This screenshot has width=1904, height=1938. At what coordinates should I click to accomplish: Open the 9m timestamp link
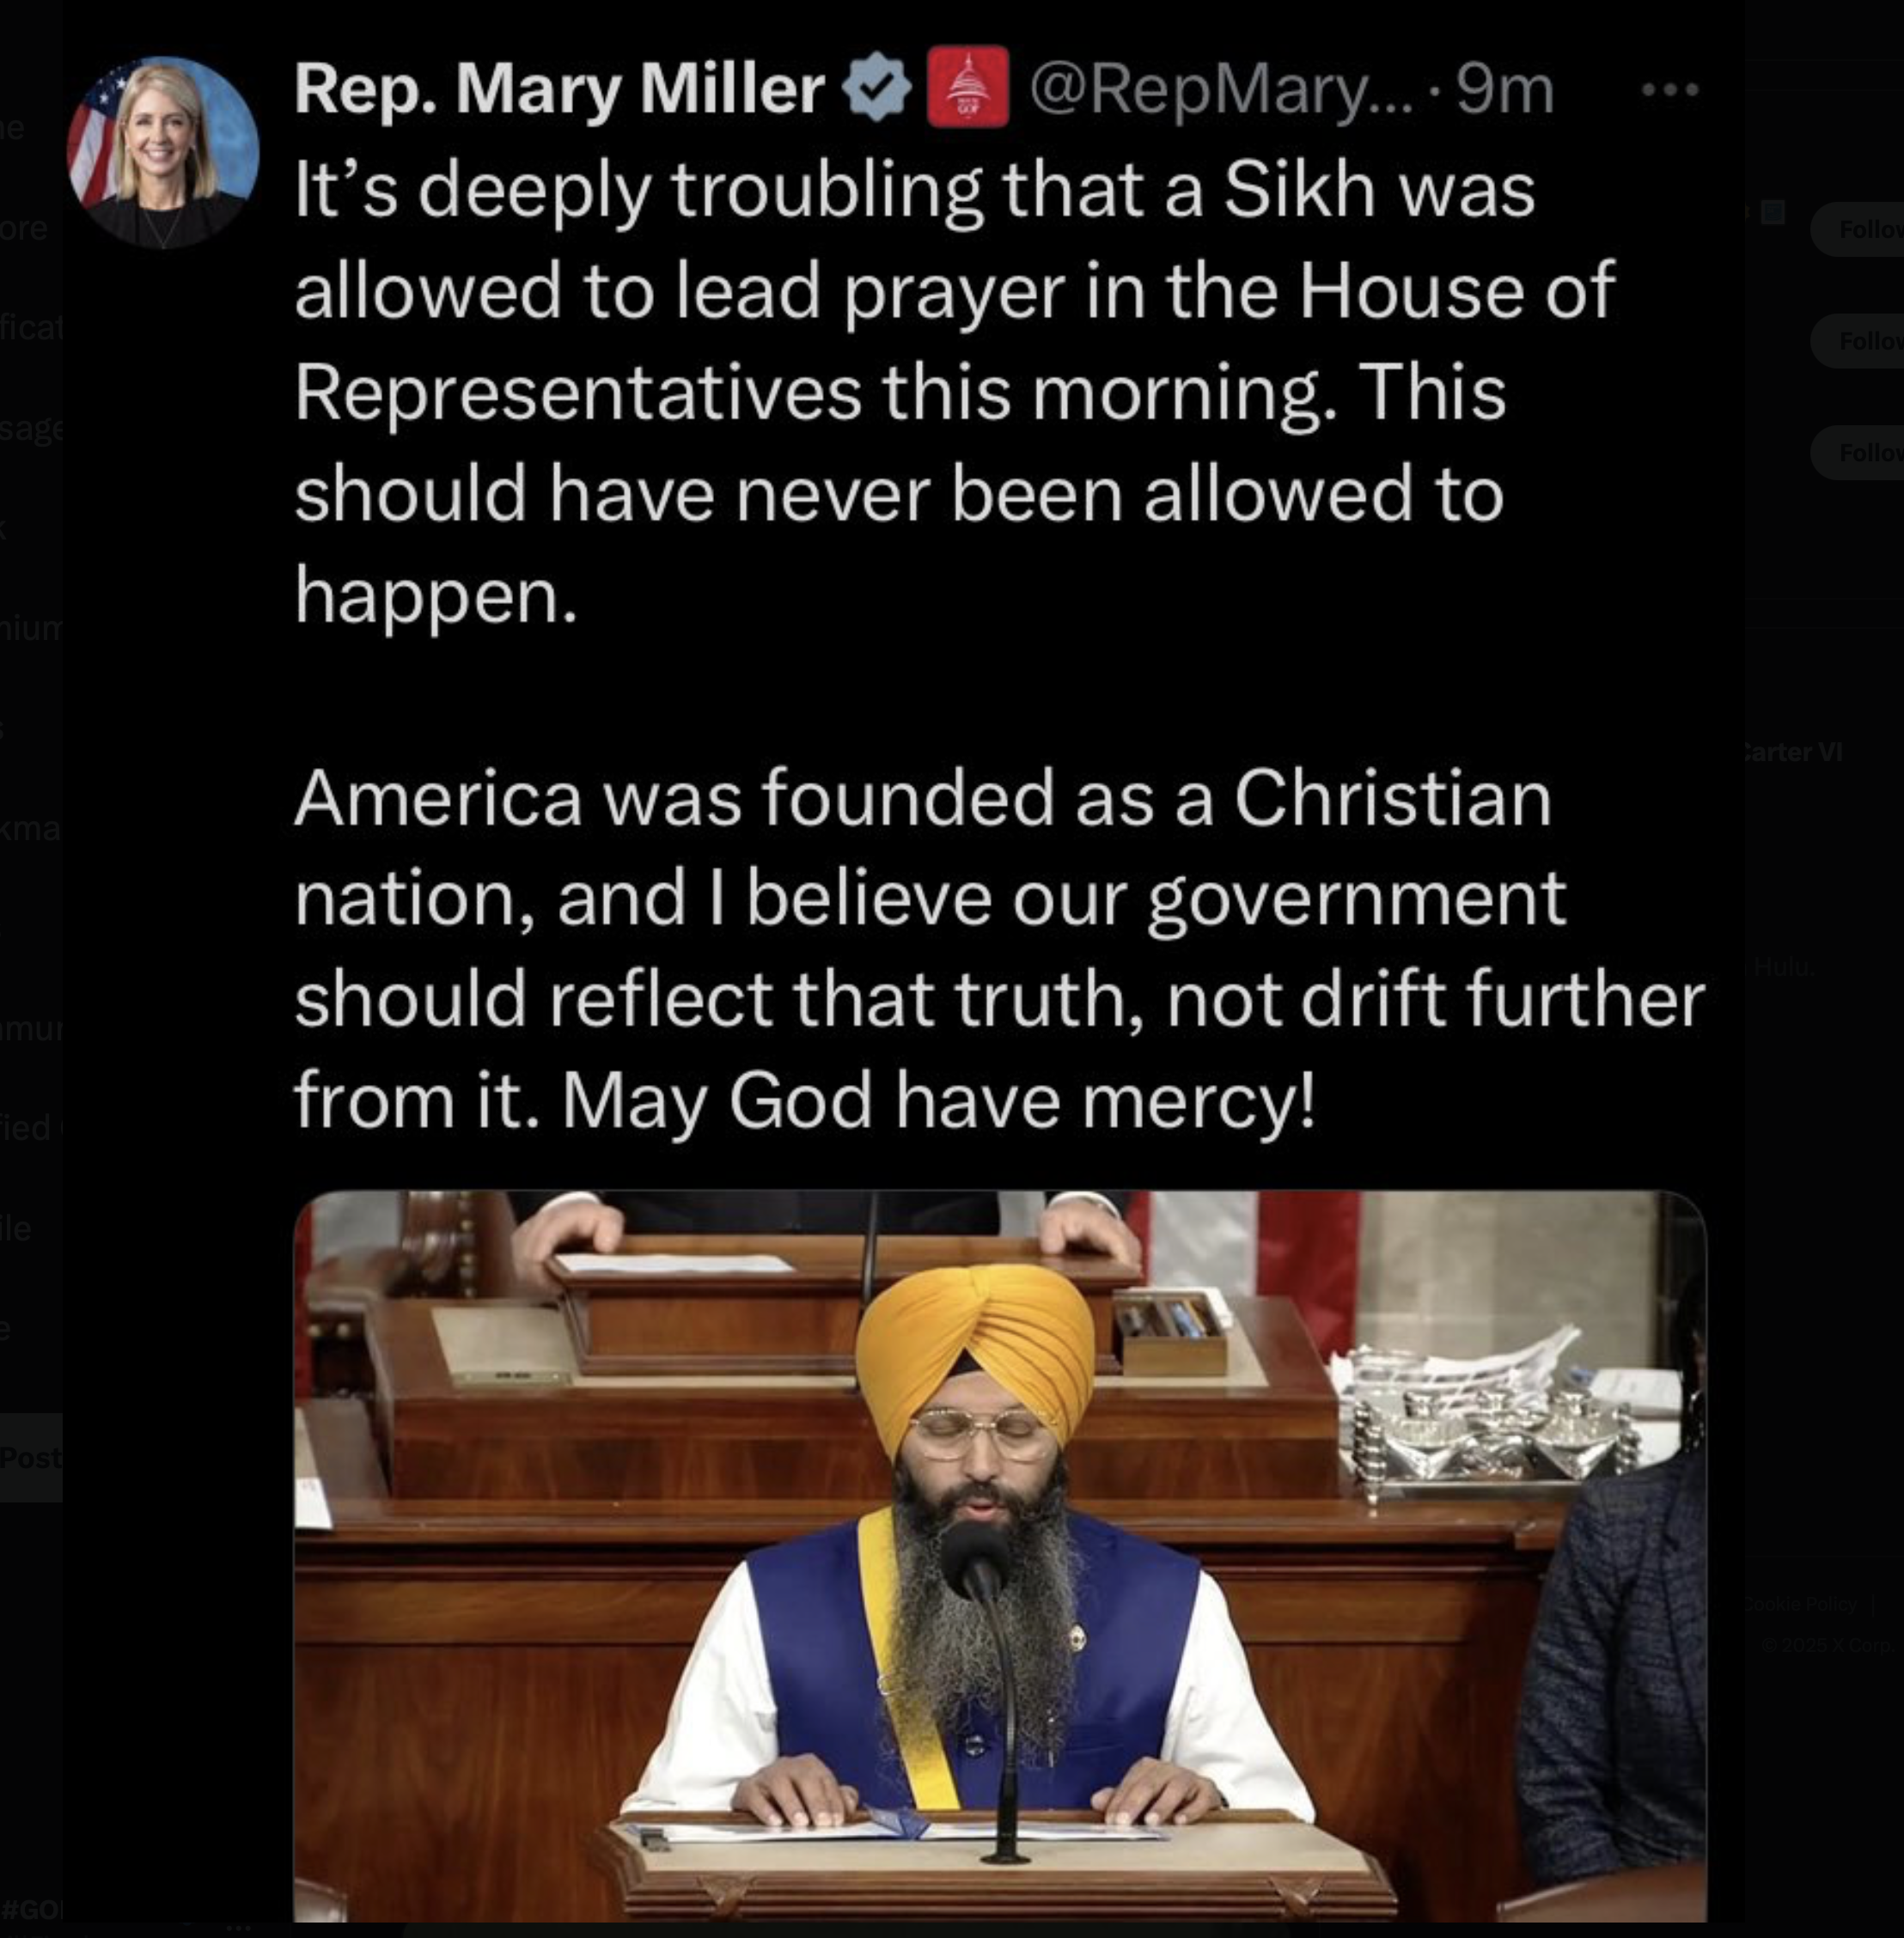click(x=1504, y=90)
